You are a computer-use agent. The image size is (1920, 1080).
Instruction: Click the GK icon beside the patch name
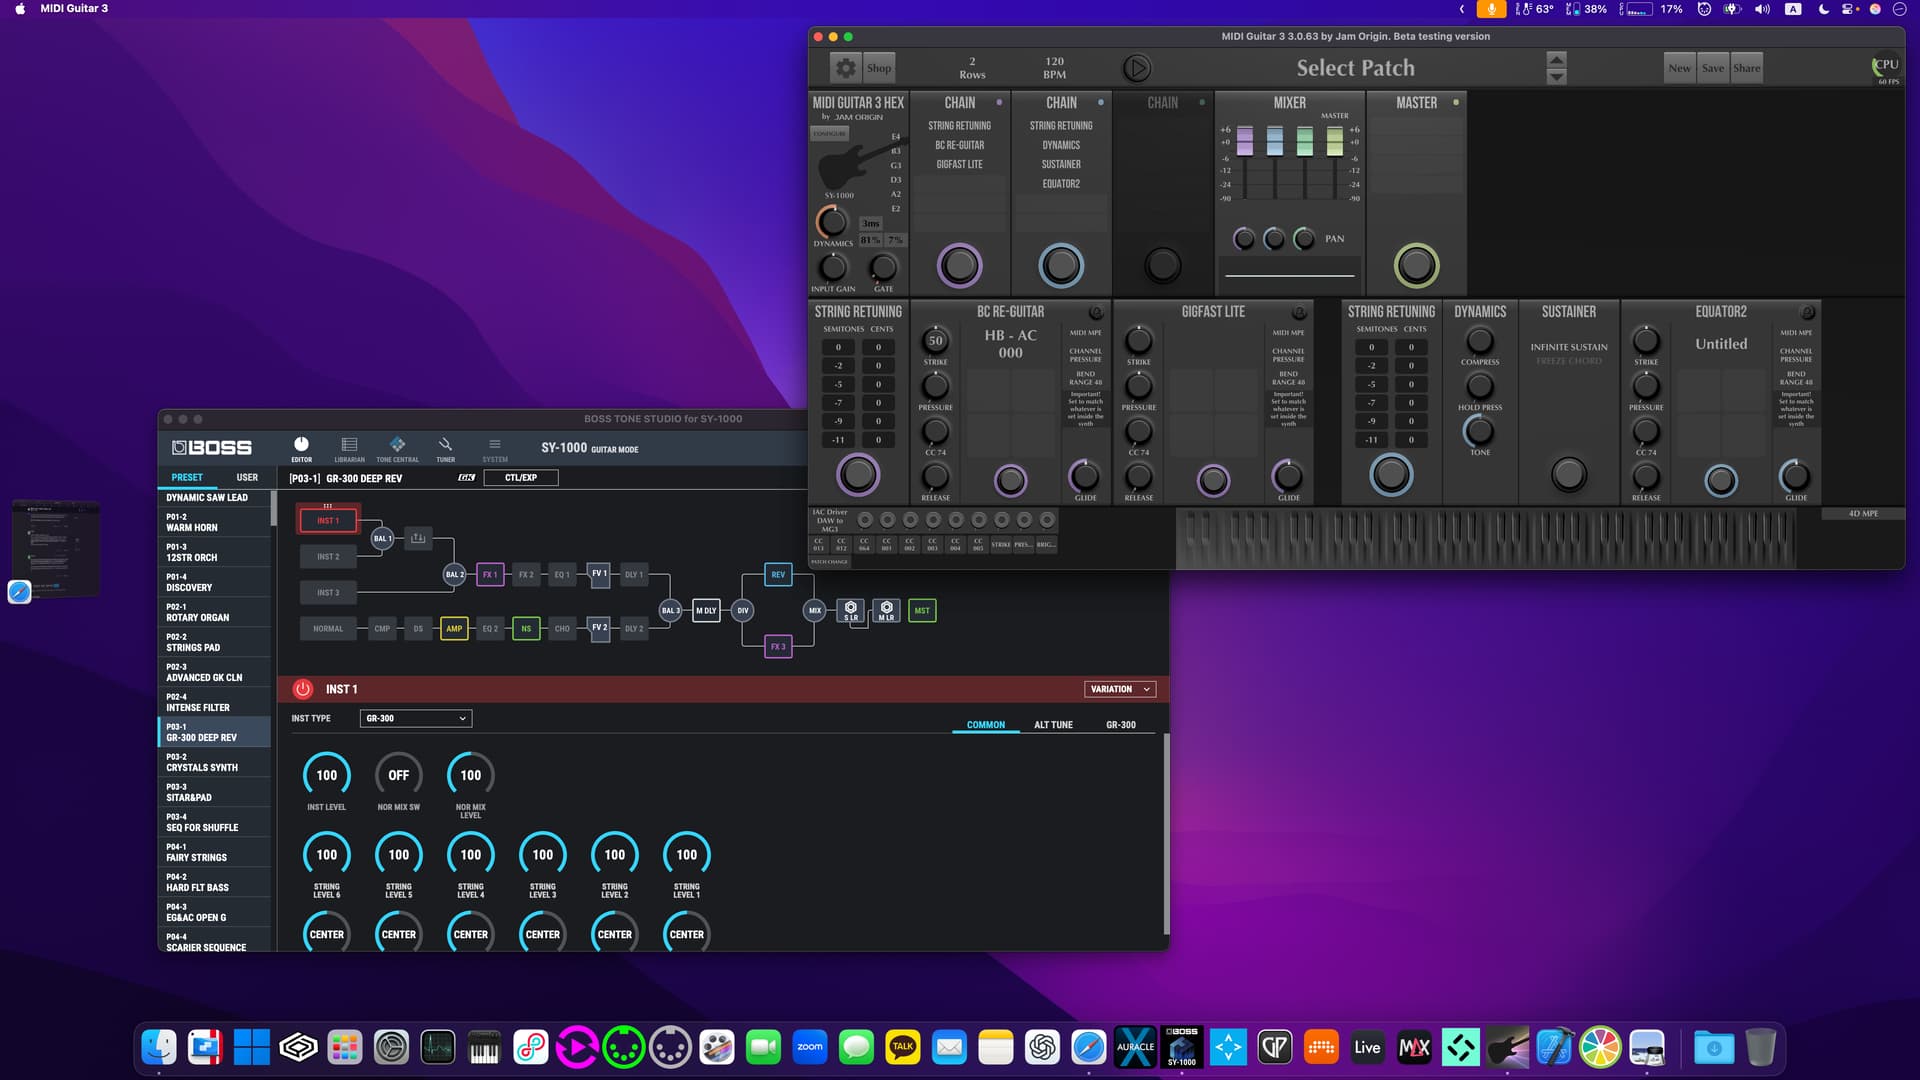point(466,478)
